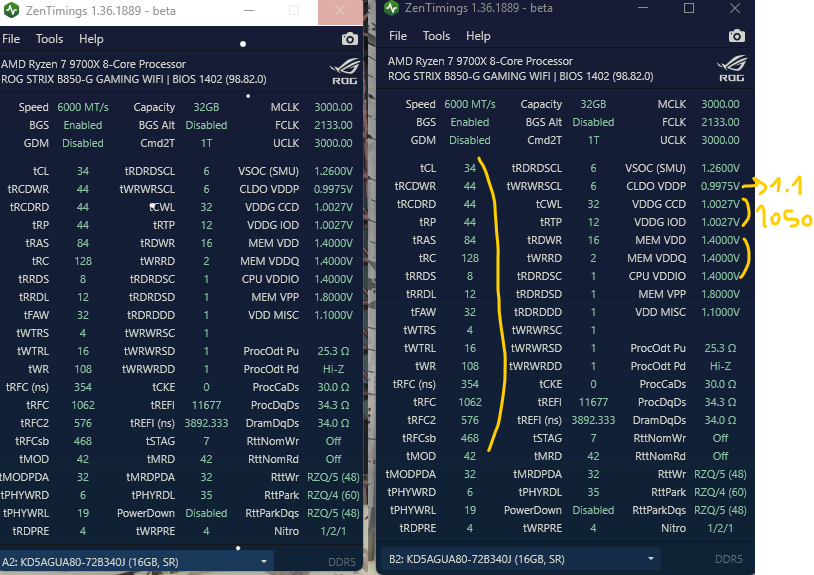Click tRFCsb value 468 in right window
The height and width of the screenshot is (575, 814).
click(x=470, y=438)
